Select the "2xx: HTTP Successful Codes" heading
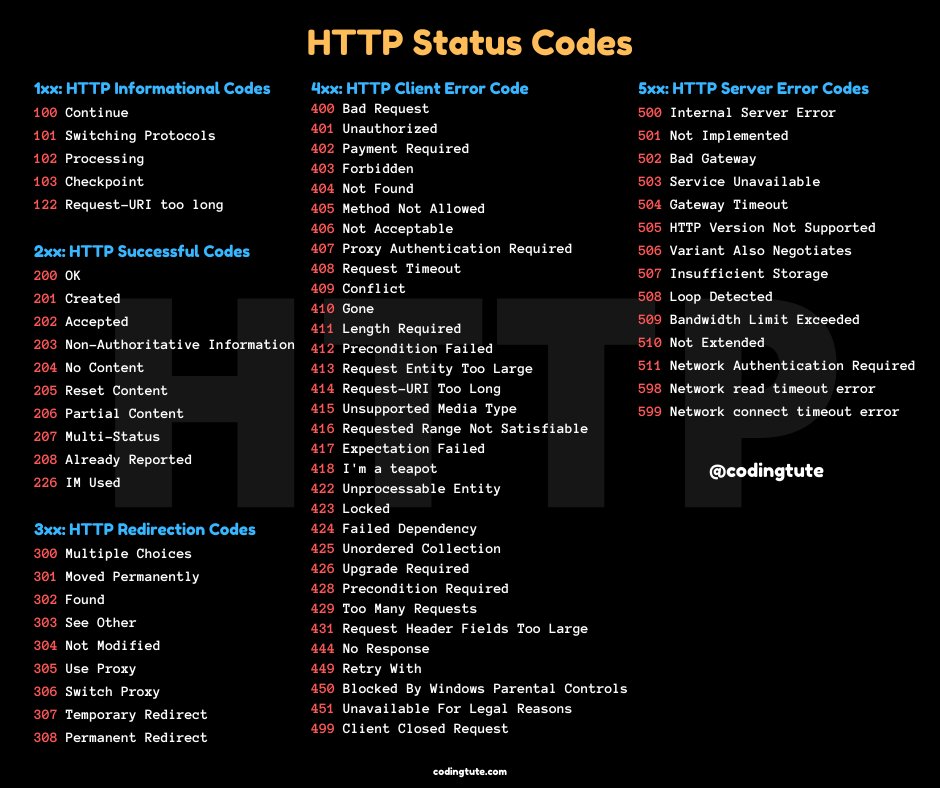This screenshot has height=788, width=940. [x=141, y=251]
